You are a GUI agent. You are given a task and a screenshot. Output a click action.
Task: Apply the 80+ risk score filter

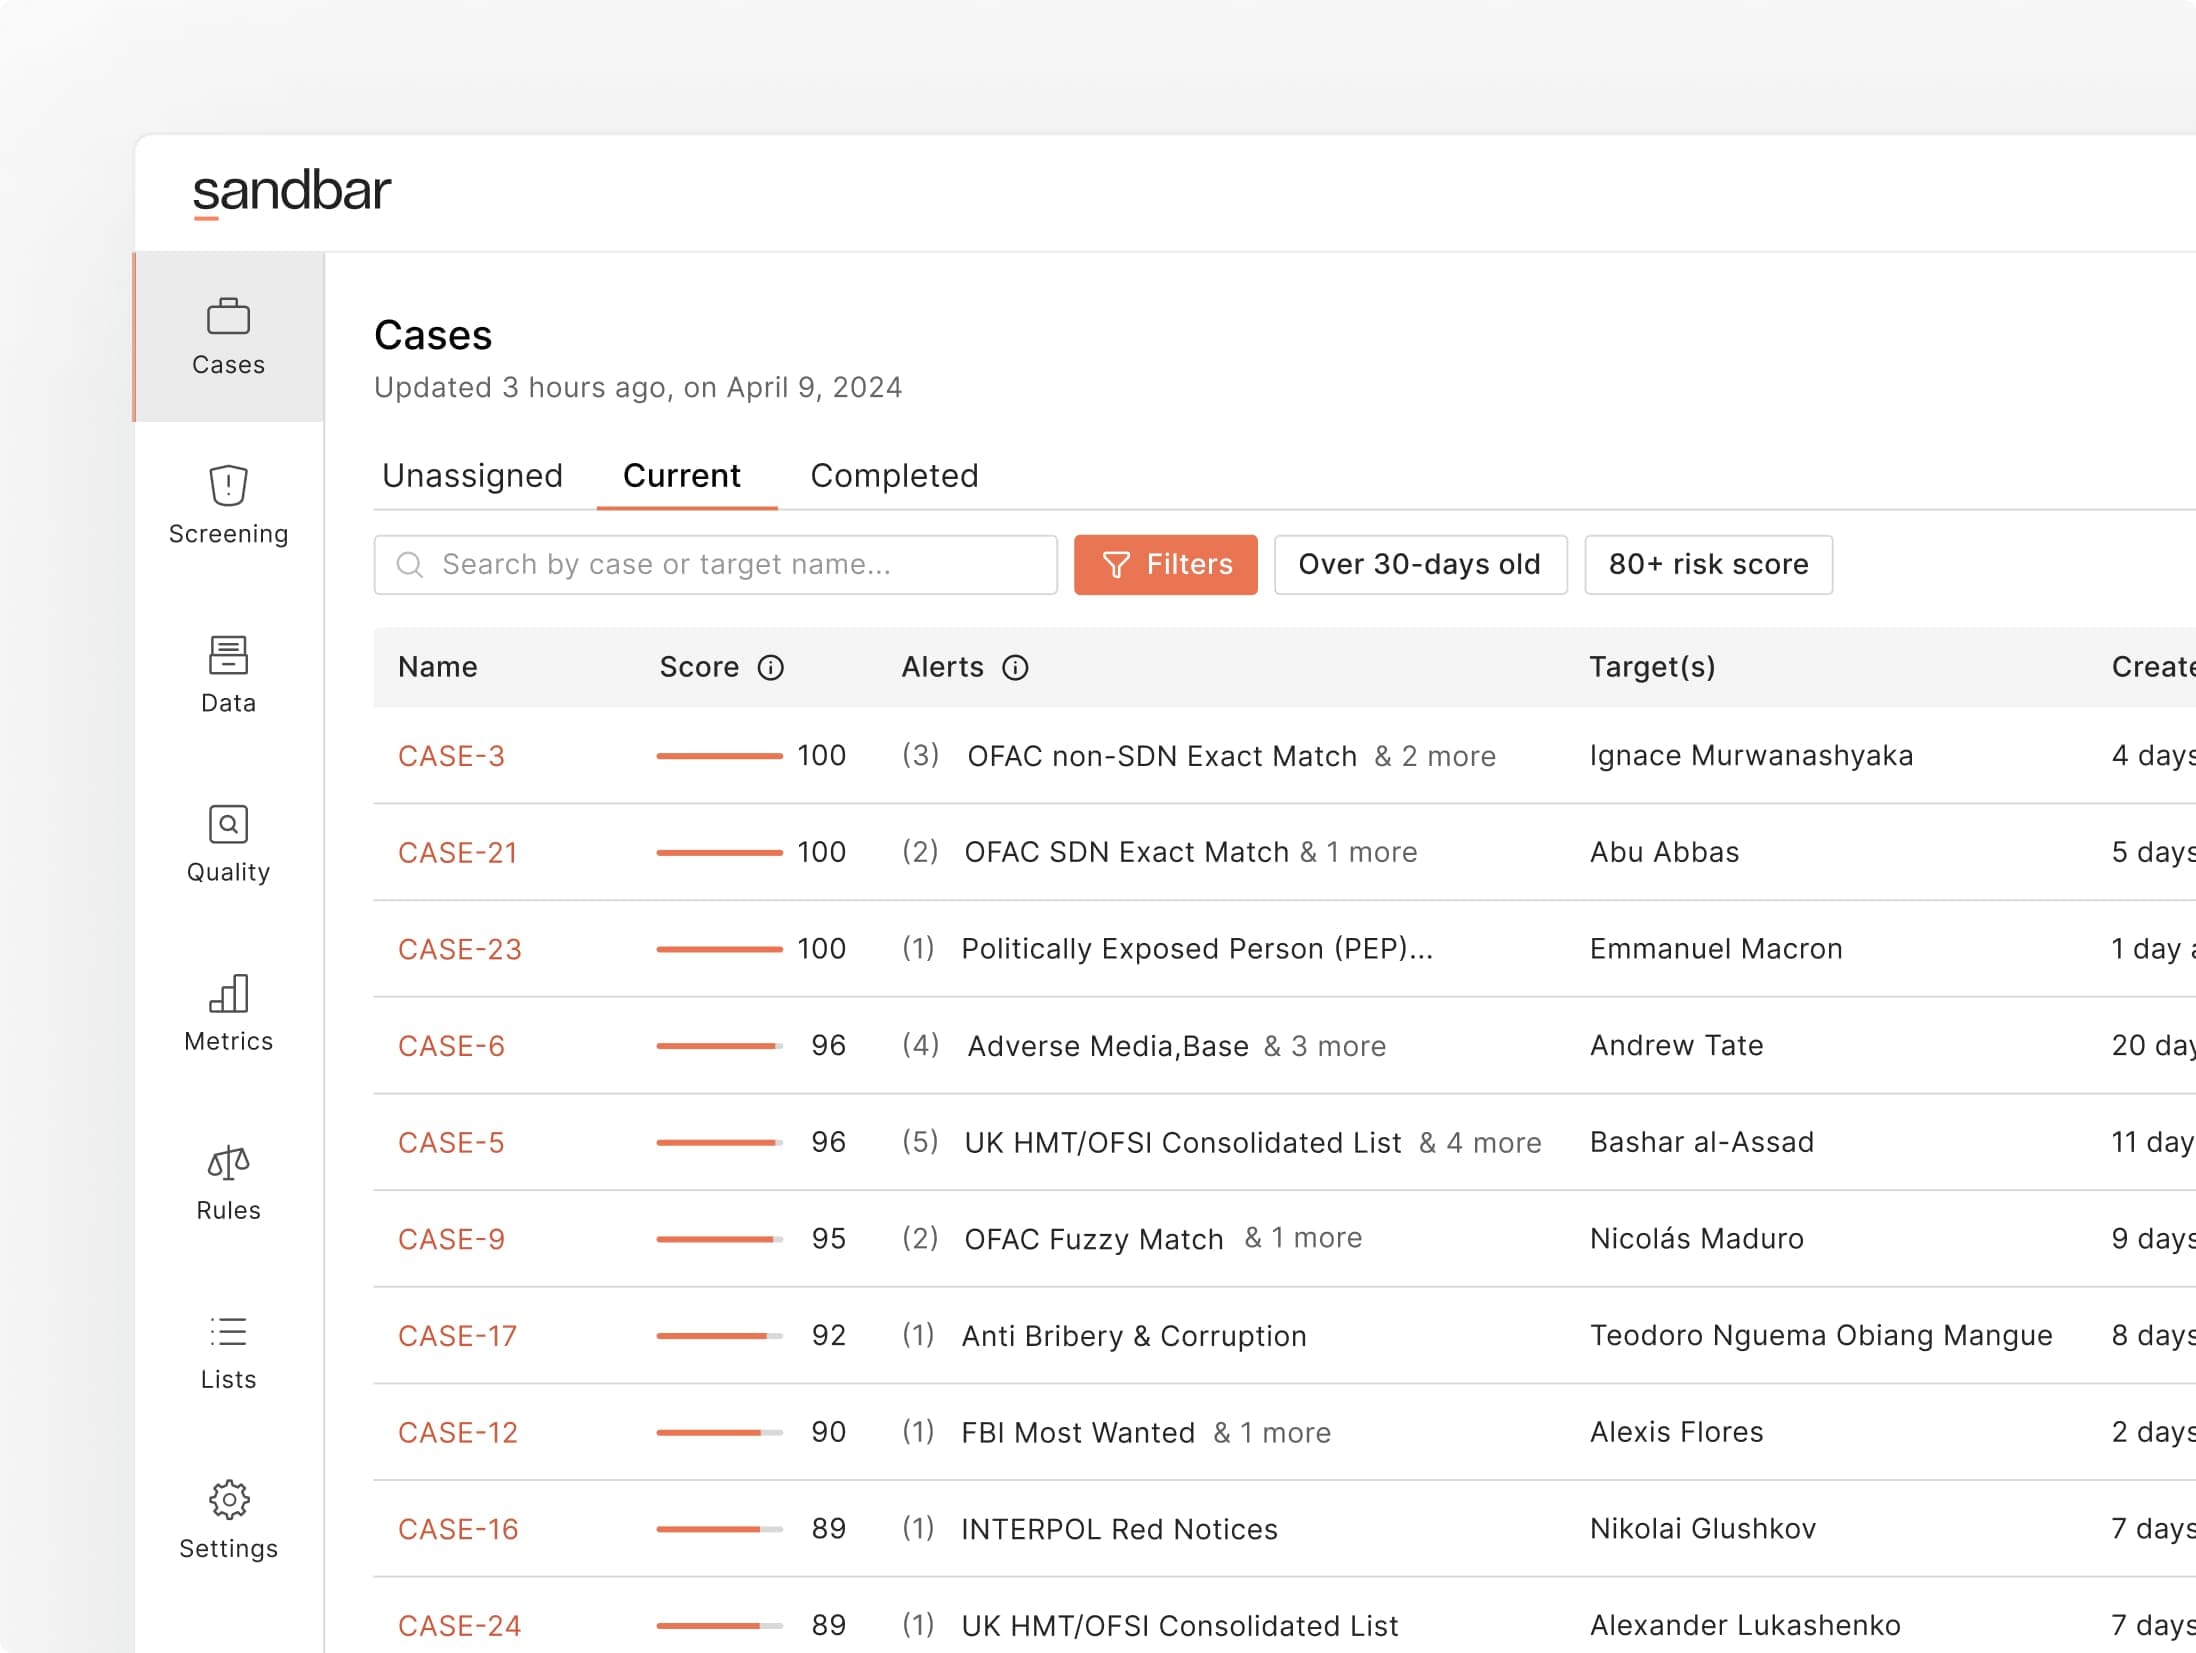[x=1708, y=564]
